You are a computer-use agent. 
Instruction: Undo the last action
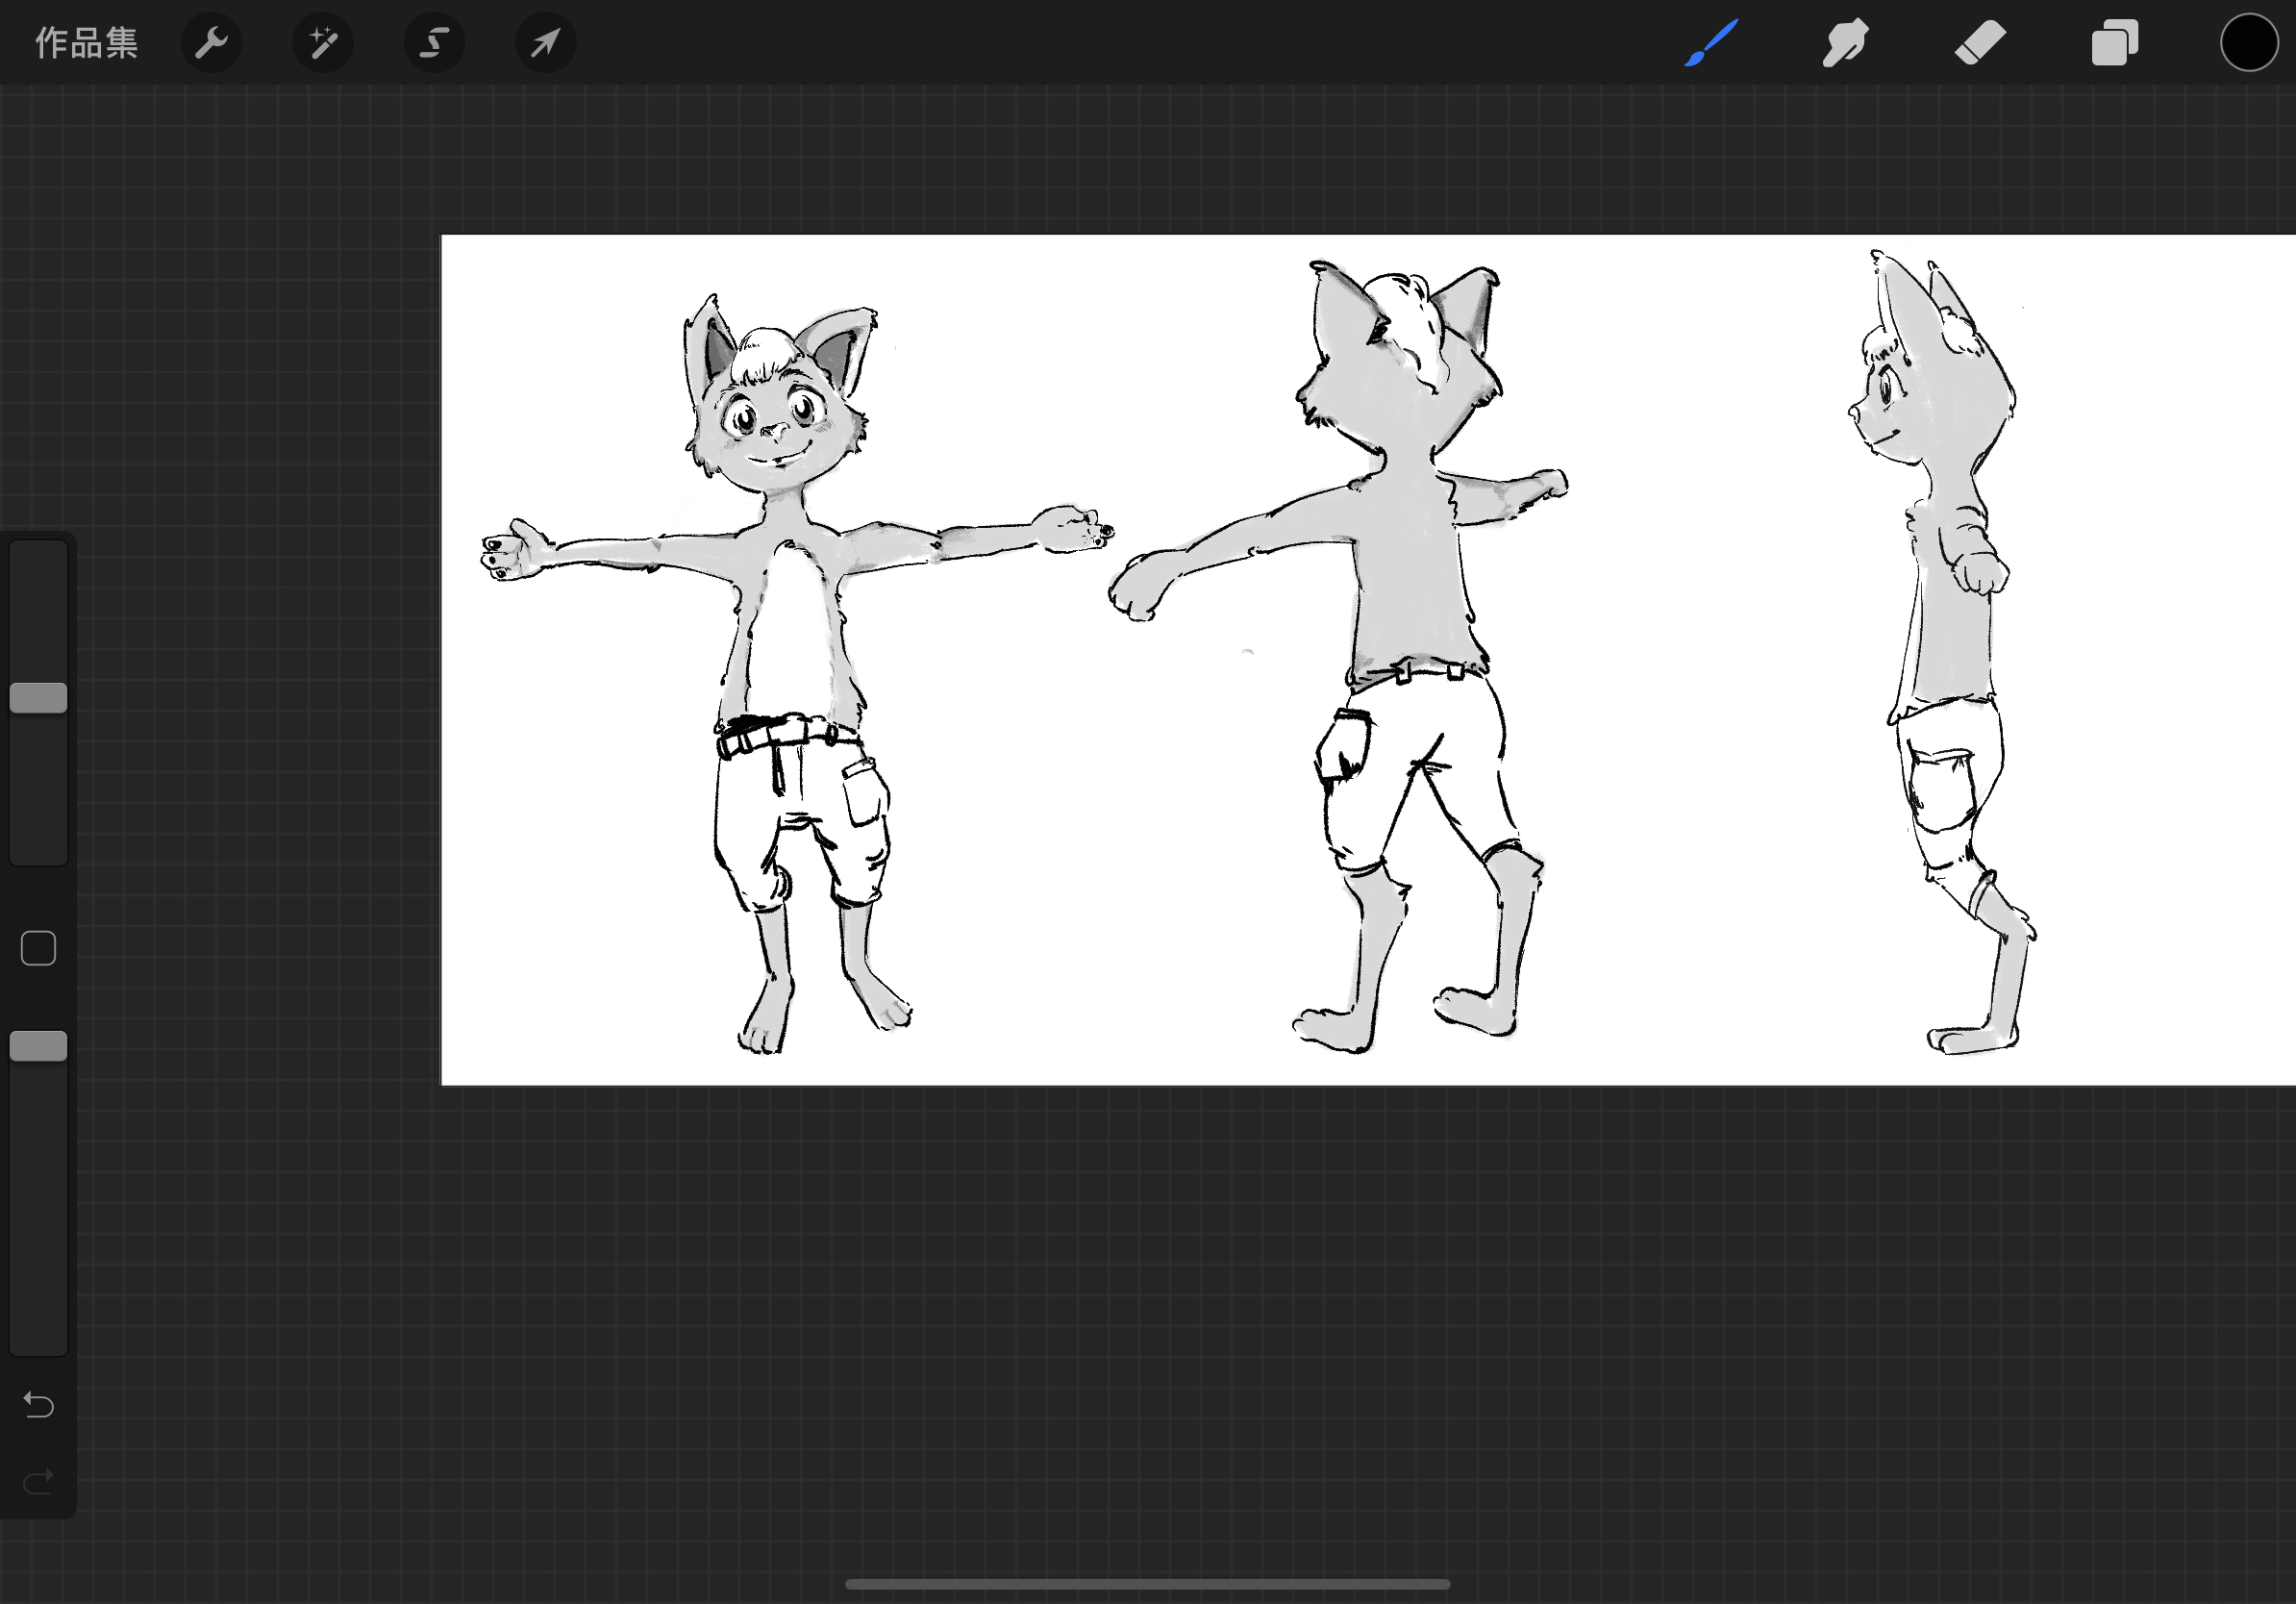(x=38, y=1405)
